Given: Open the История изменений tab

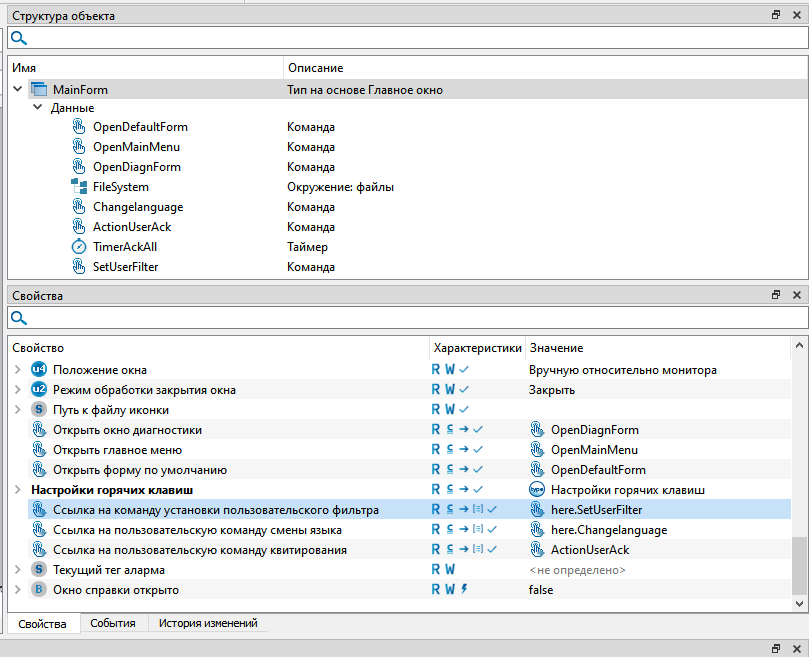Looking at the screenshot, I should (208, 623).
